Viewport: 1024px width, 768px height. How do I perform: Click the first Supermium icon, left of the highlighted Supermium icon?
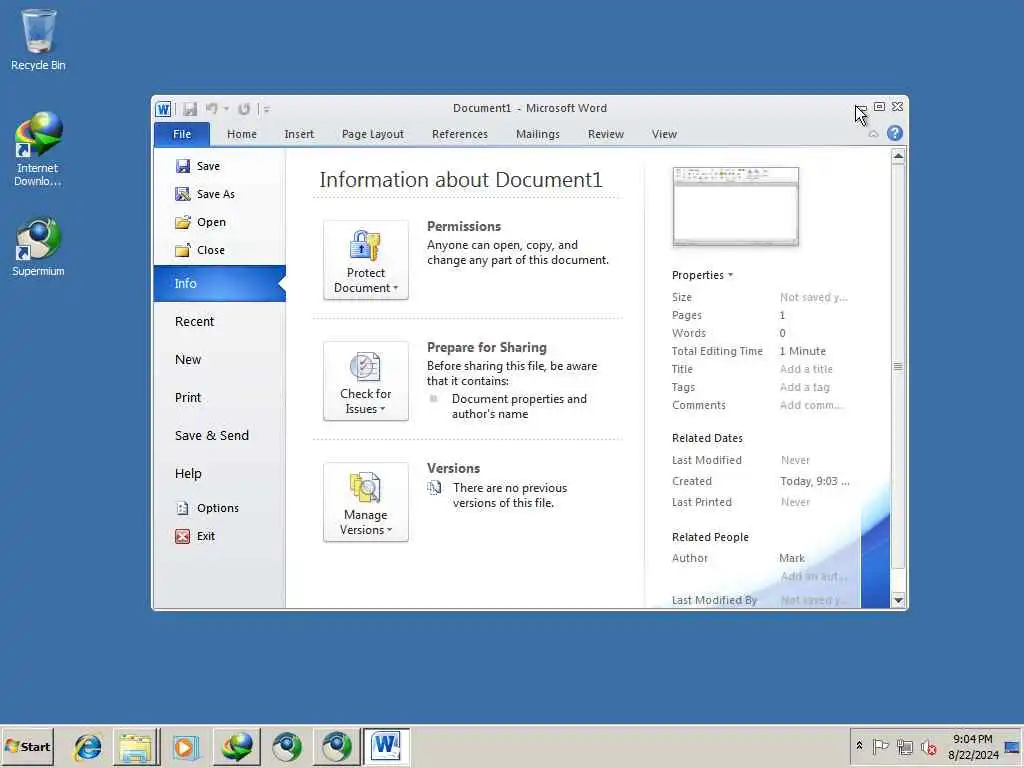[287, 746]
